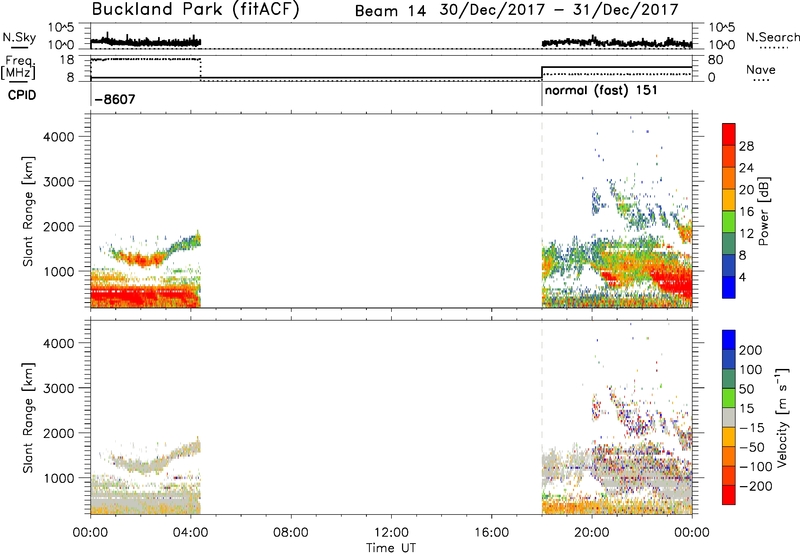
Task: Click the 'Buckland Park (fitACF)' title
Action: point(195,10)
